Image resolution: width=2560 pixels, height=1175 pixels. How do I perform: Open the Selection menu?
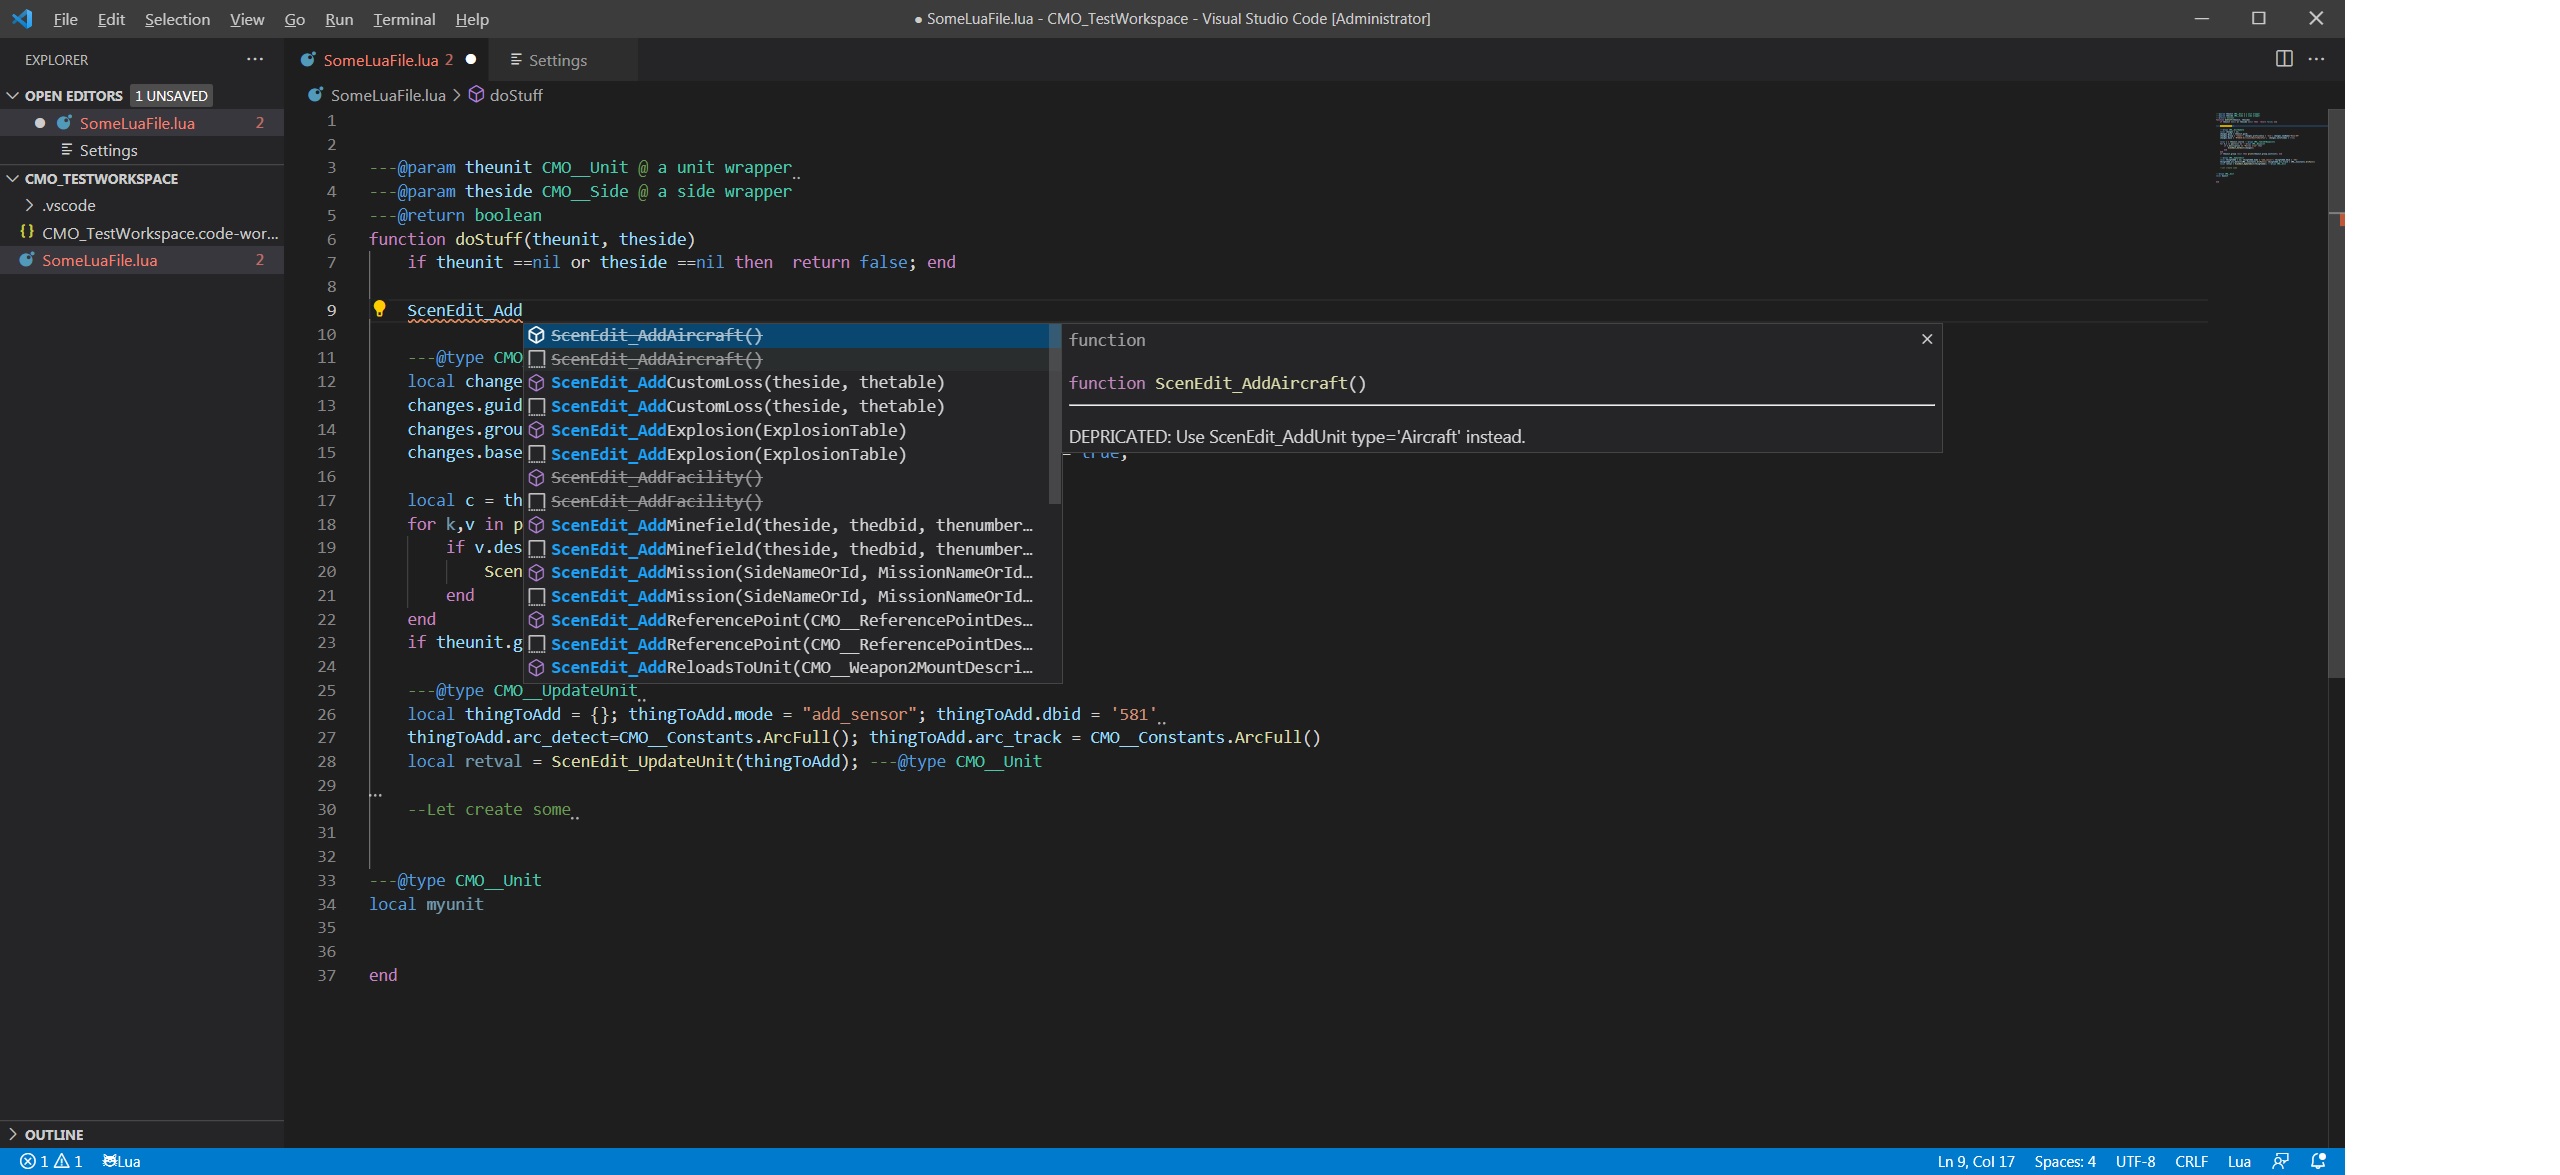pyautogui.click(x=177, y=19)
